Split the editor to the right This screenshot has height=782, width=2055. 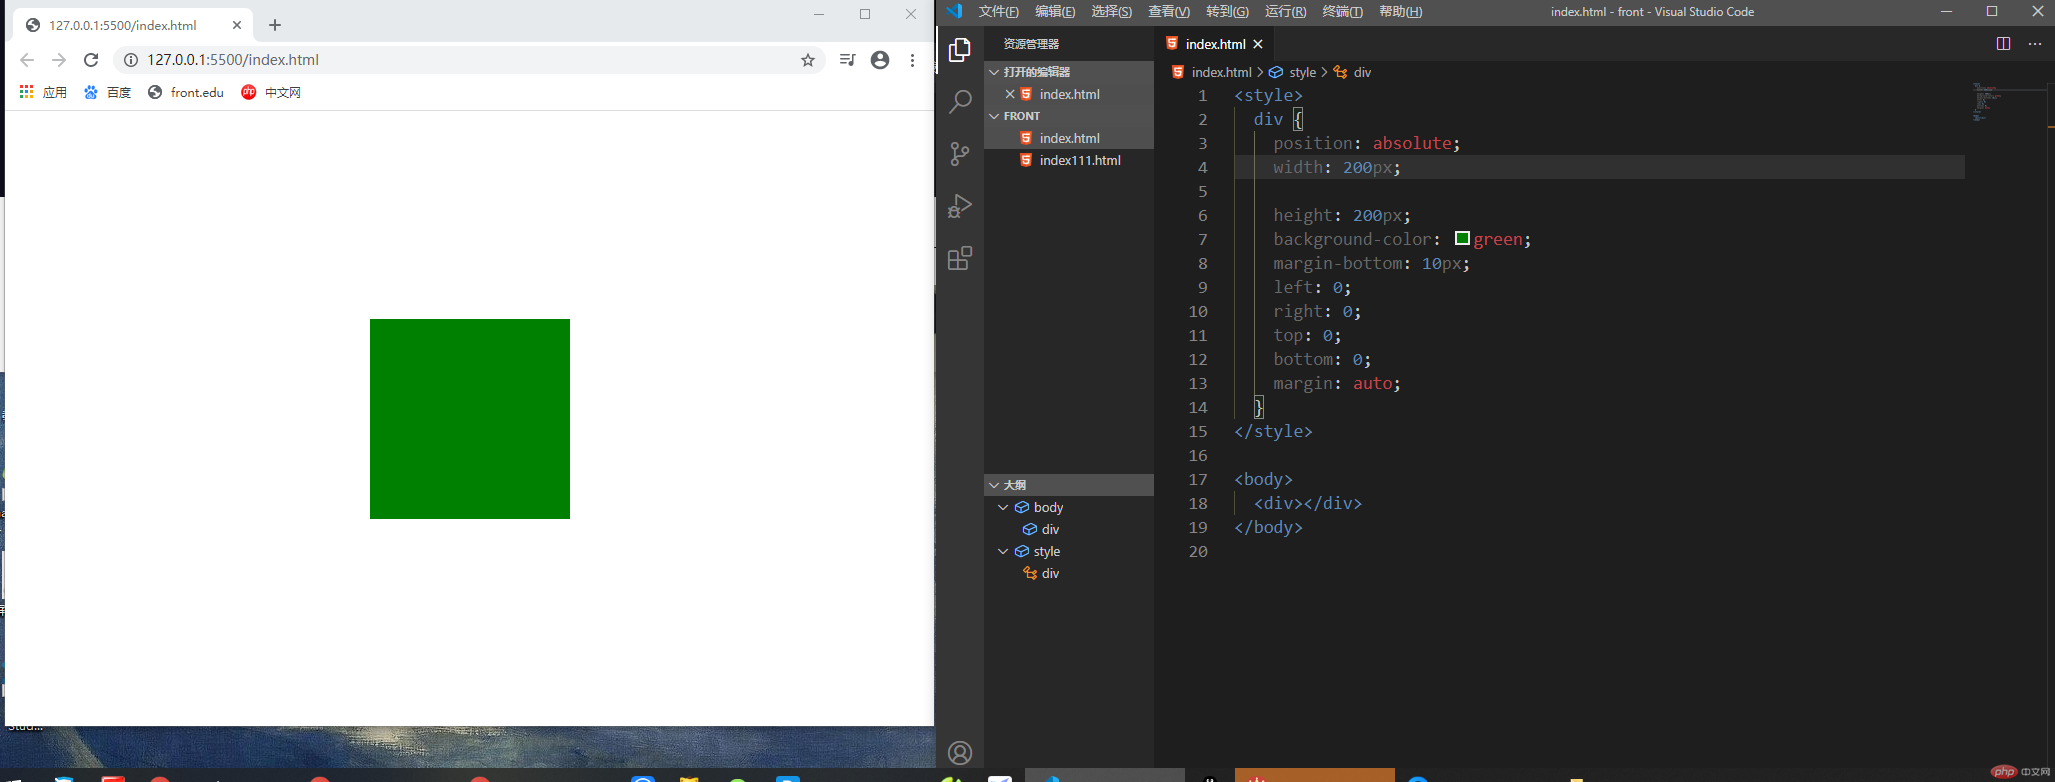[x=2003, y=43]
